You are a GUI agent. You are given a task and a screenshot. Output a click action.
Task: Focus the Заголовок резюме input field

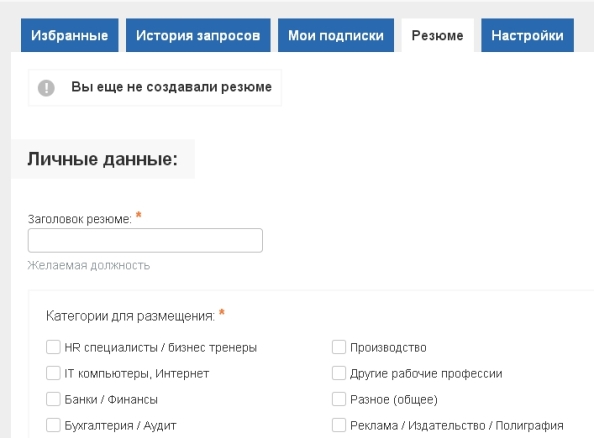[145, 240]
